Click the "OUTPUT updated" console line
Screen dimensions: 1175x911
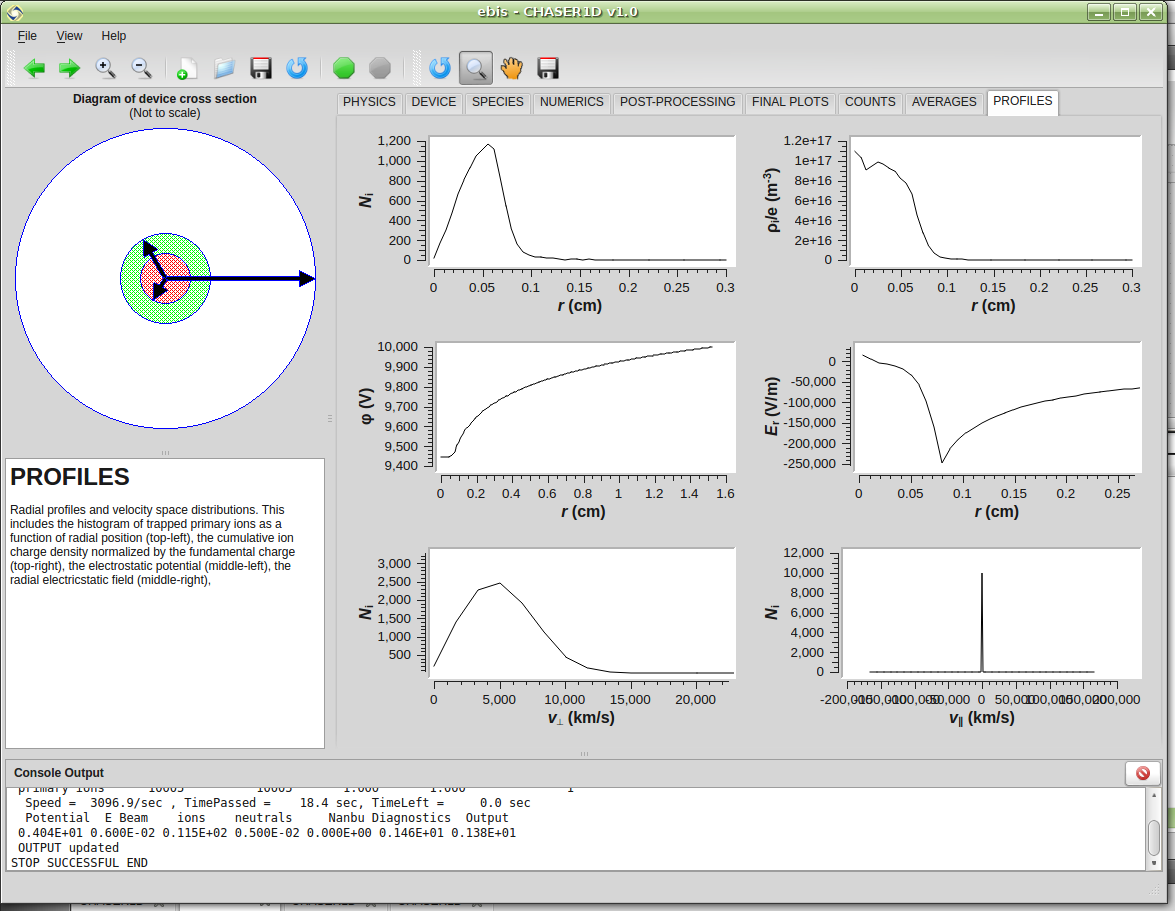tap(68, 848)
